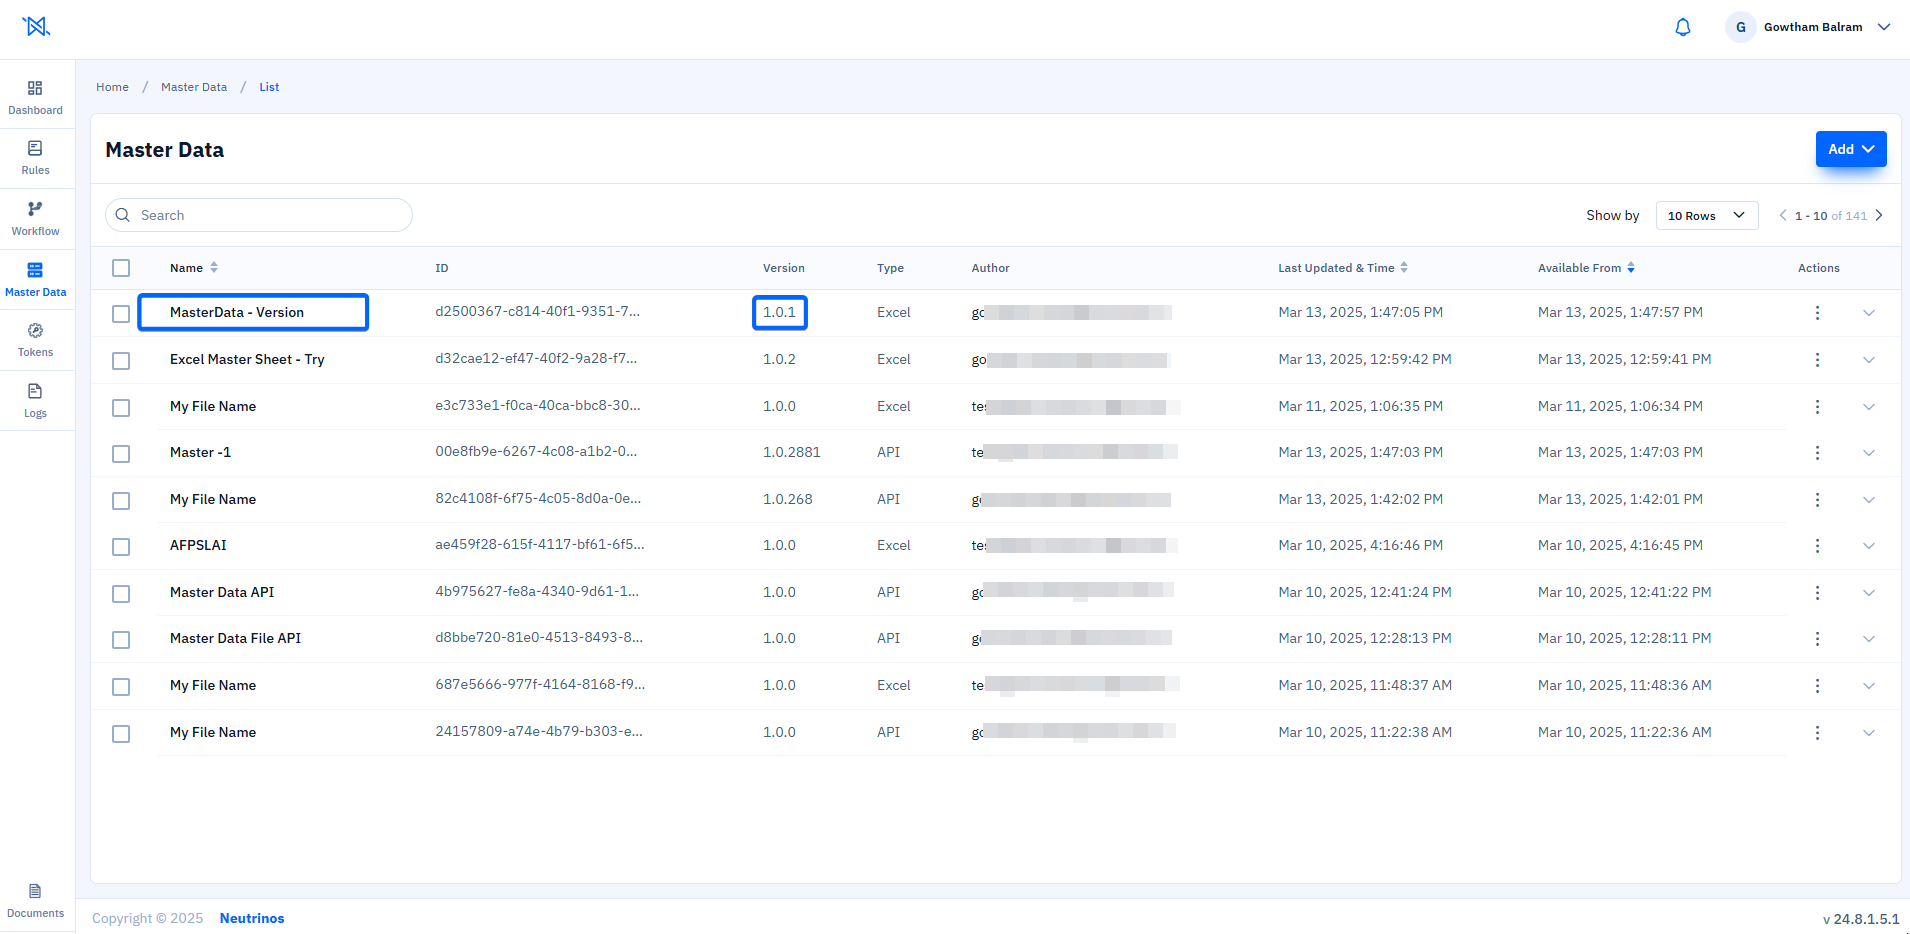Expand the Excel Master Sheet - Try row
1910x934 pixels.
pyautogui.click(x=1868, y=360)
